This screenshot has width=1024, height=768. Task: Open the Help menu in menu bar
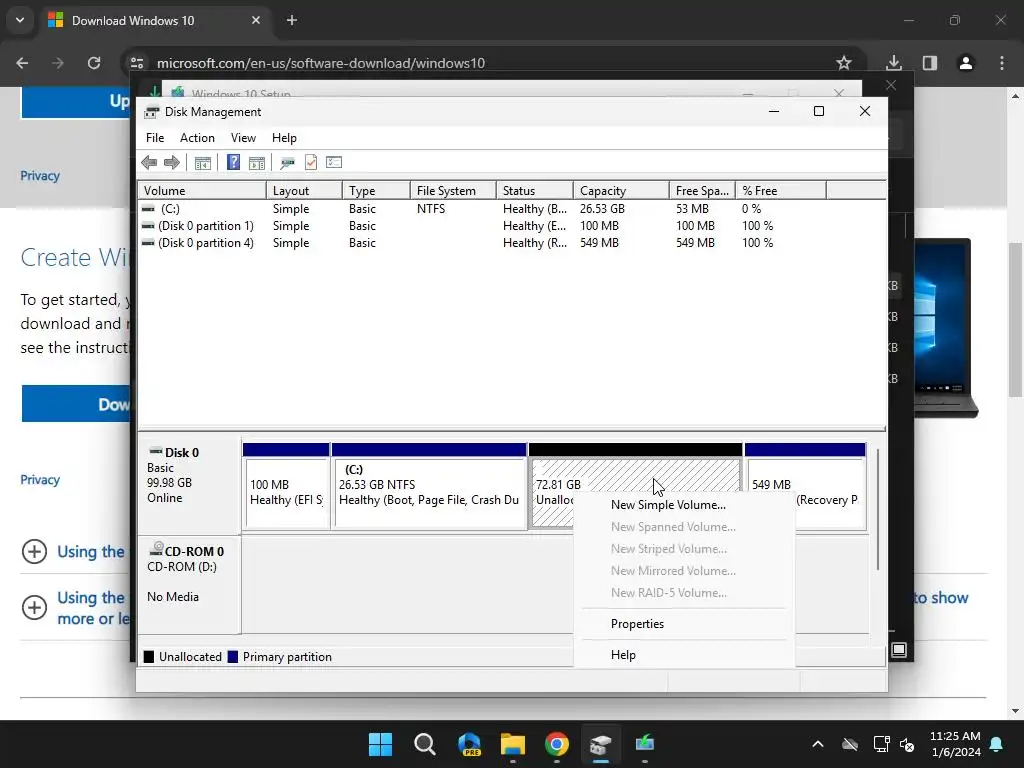(284, 138)
